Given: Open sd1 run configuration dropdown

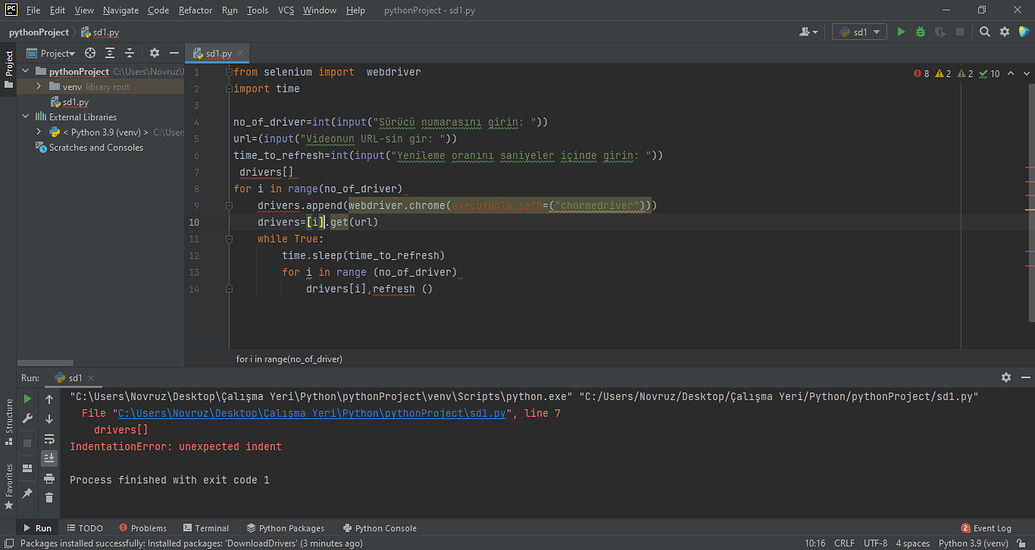Looking at the screenshot, I should pos(862,32).
